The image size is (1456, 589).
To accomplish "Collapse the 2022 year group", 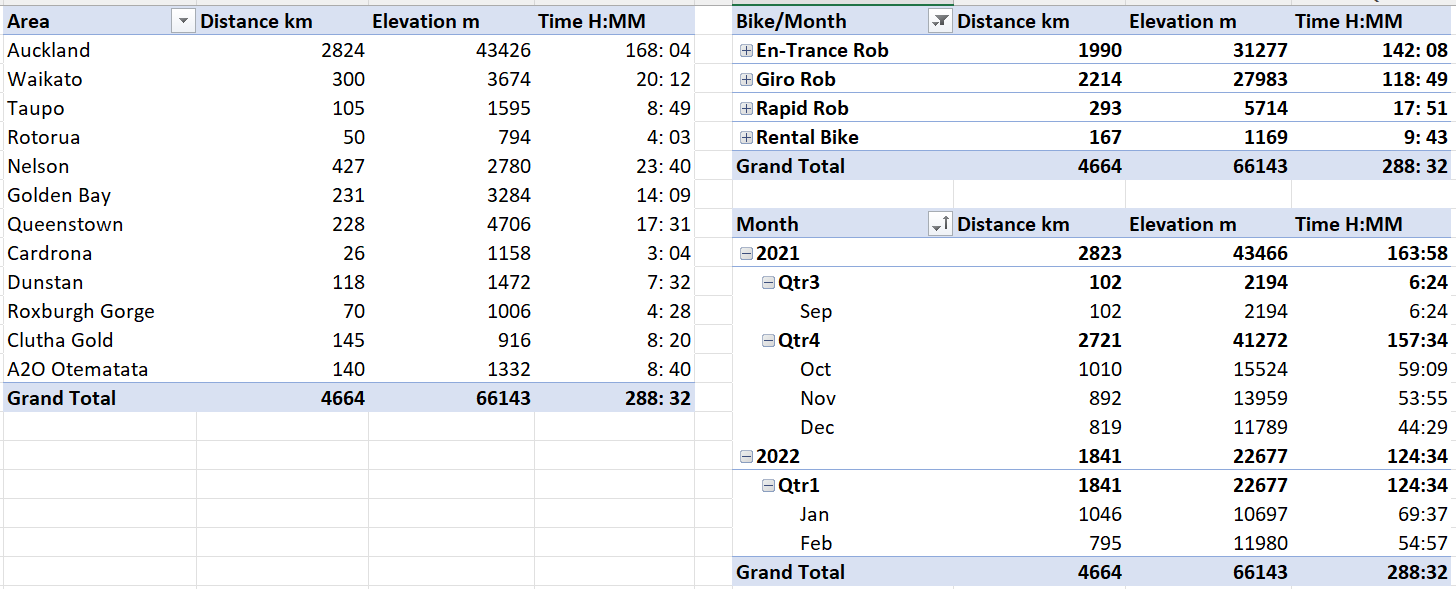I will [x=746, y=457].
